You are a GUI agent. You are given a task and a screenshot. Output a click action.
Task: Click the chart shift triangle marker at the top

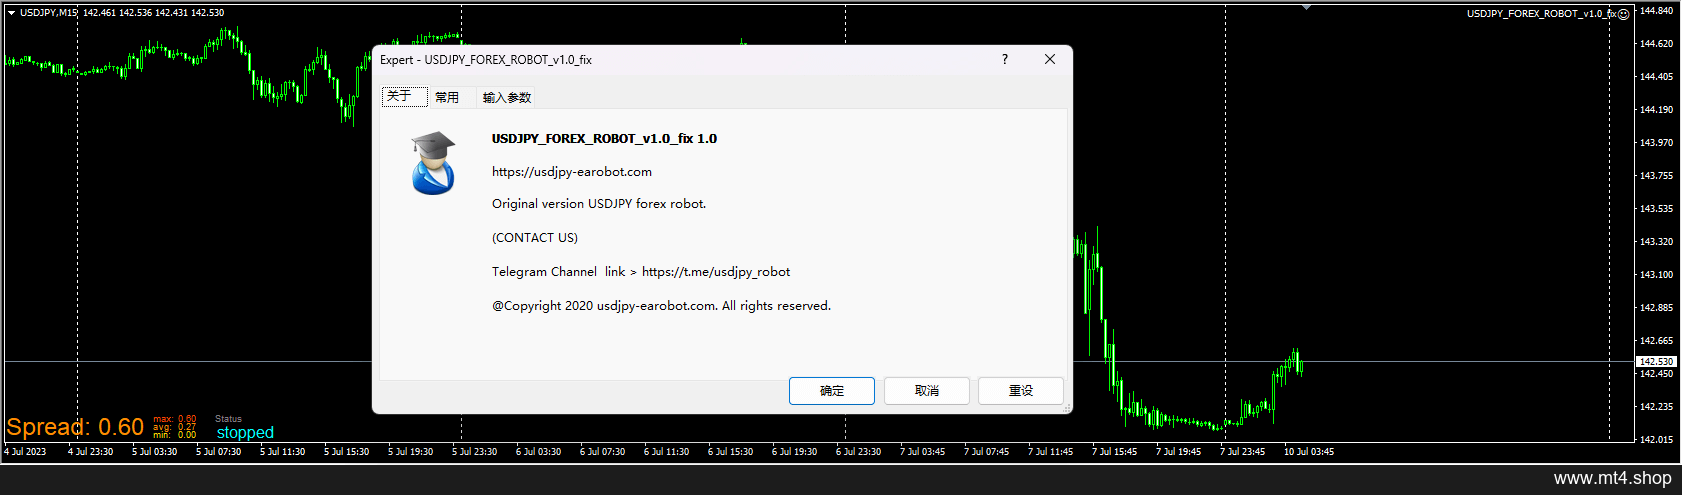[x=1306, y=8]
